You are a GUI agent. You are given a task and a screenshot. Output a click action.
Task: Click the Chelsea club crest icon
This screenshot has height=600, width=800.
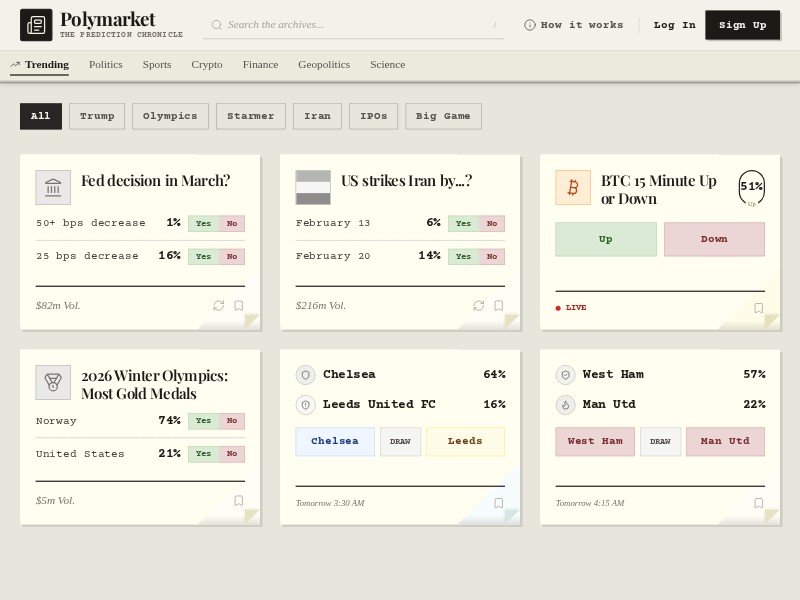click(304, 374)
